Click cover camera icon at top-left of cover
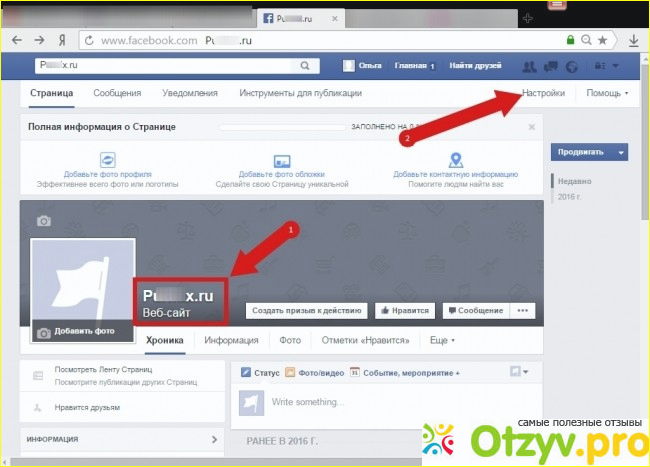Image resolution: width=650 pixels, height=467 pixels. click(x=43, y=220)
